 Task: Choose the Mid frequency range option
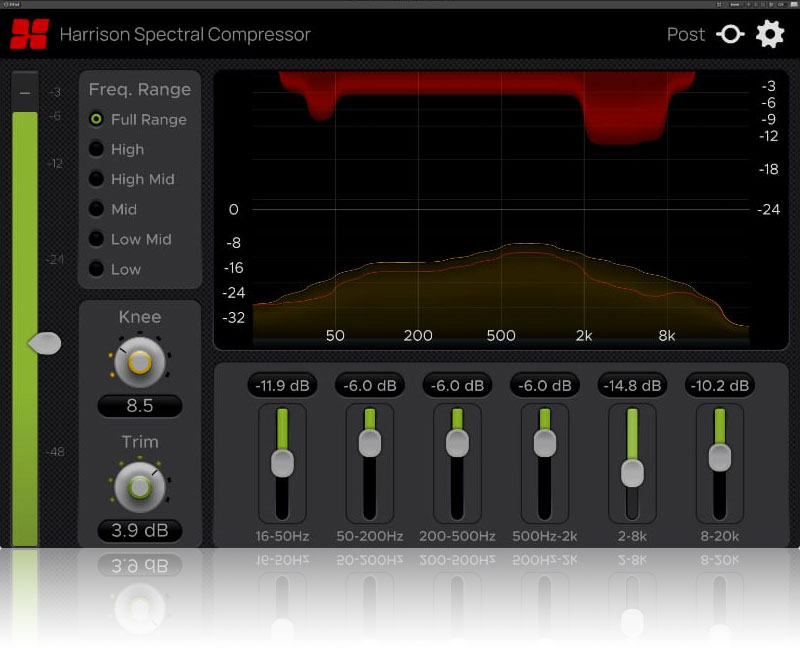point(96,209)
